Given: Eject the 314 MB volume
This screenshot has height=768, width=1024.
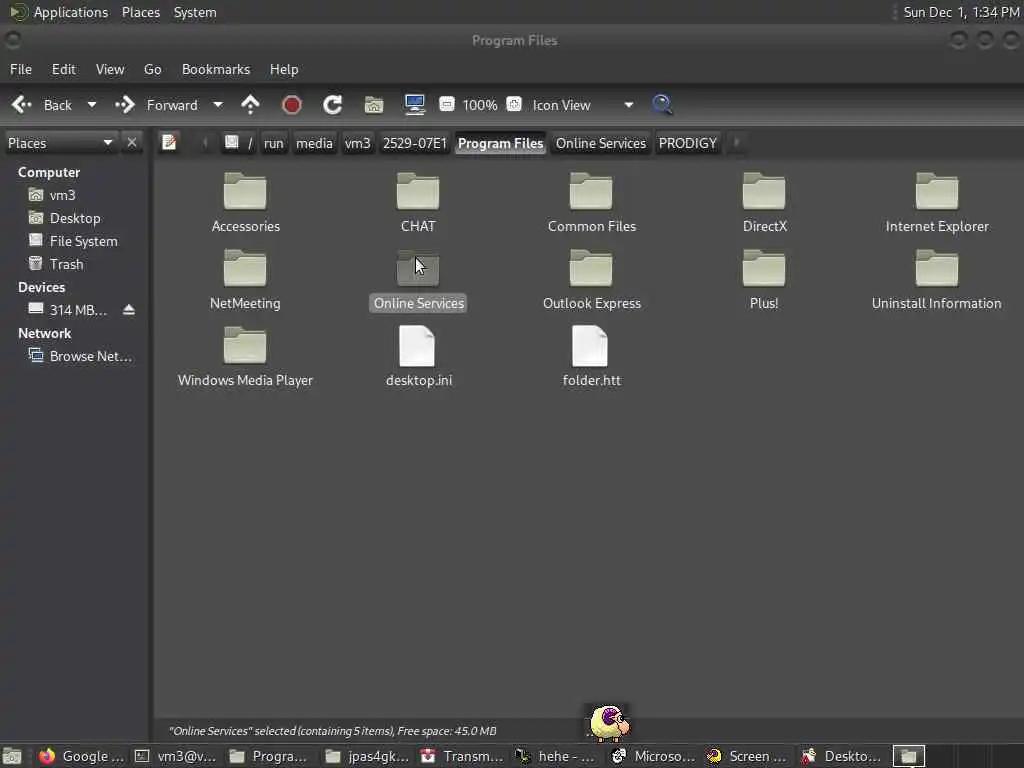Looking at the screenshot, I should [129, 310].
